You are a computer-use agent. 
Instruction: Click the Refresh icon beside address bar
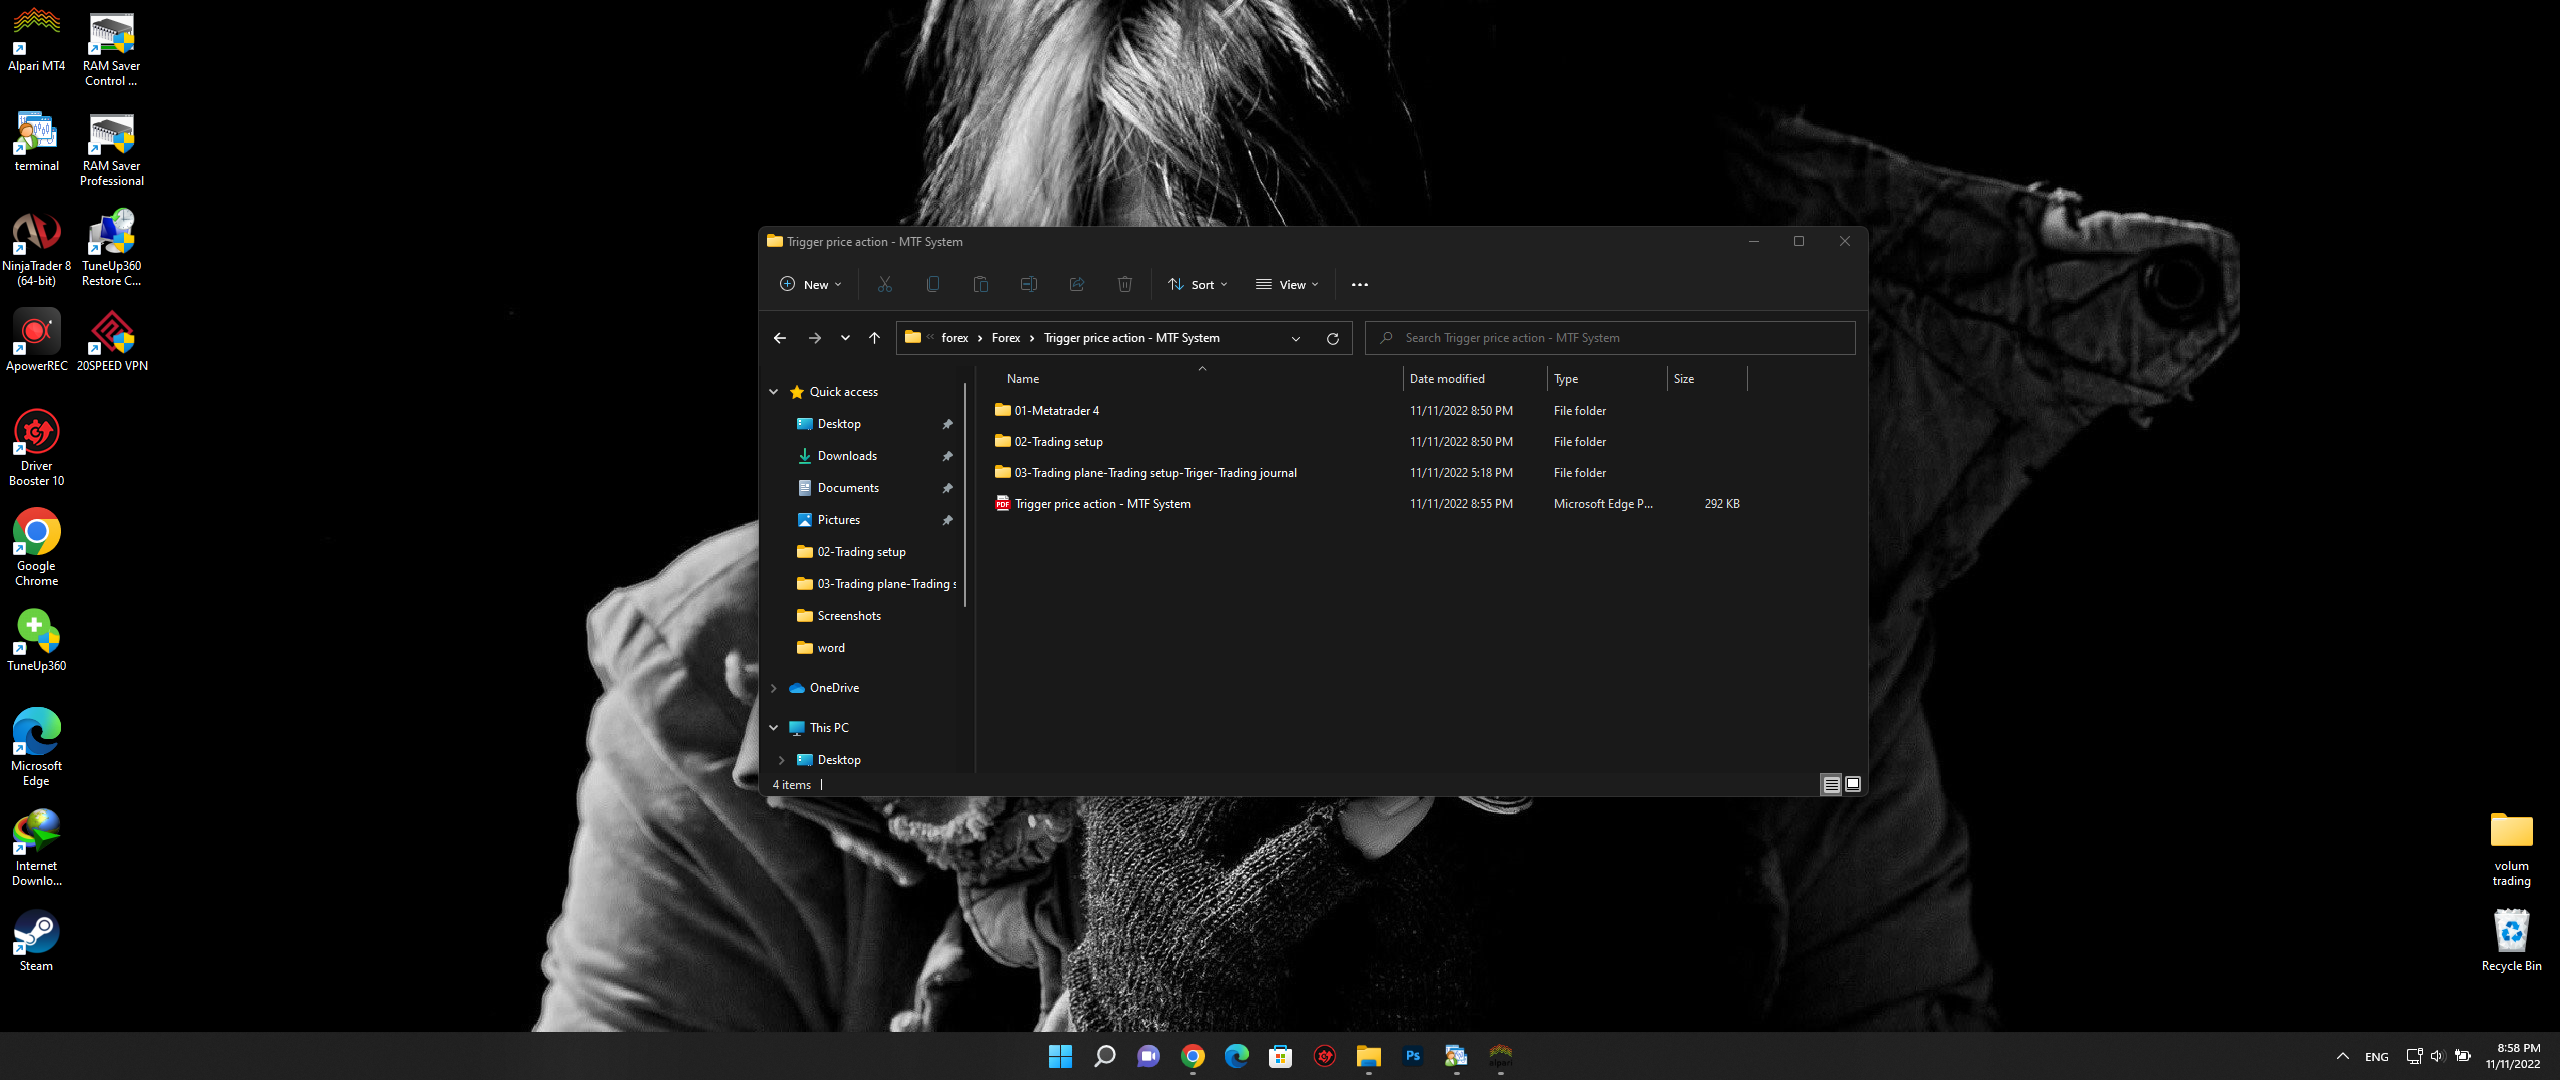point(1332,339)
